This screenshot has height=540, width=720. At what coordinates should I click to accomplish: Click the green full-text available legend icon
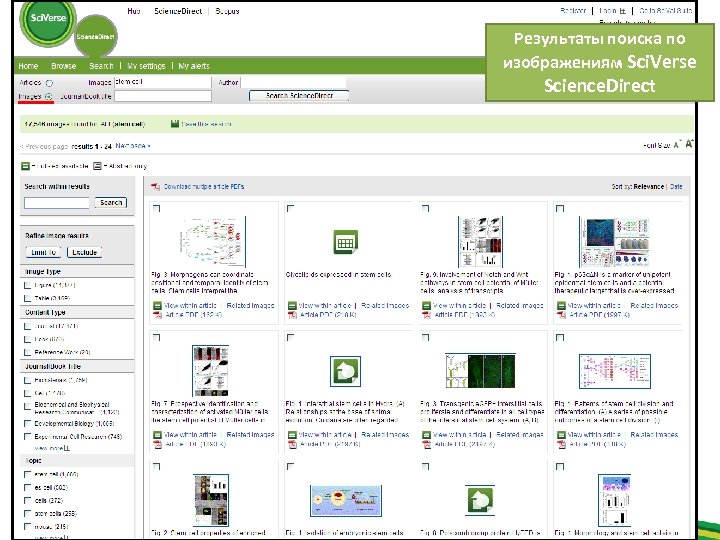click(x=25, y=166)
